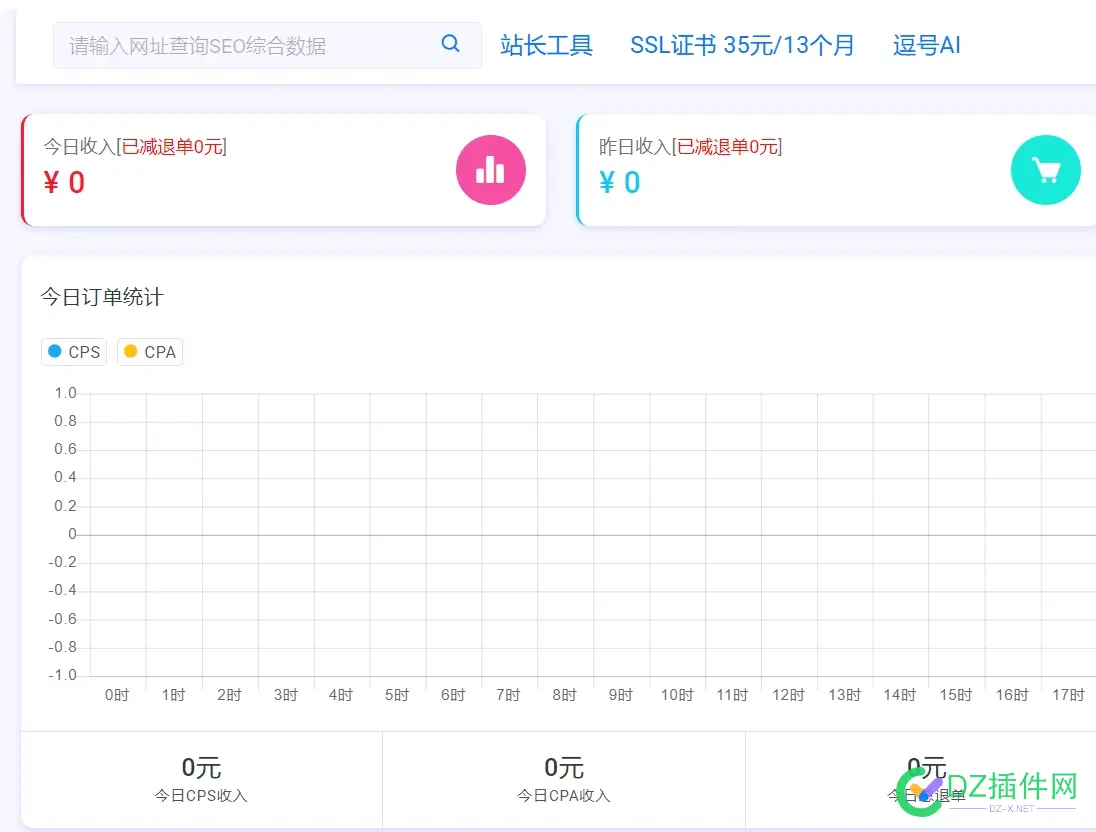Click the 0时 label on chart axis
This screenshot has width=1096, height=832.
[x=117, y=695]
